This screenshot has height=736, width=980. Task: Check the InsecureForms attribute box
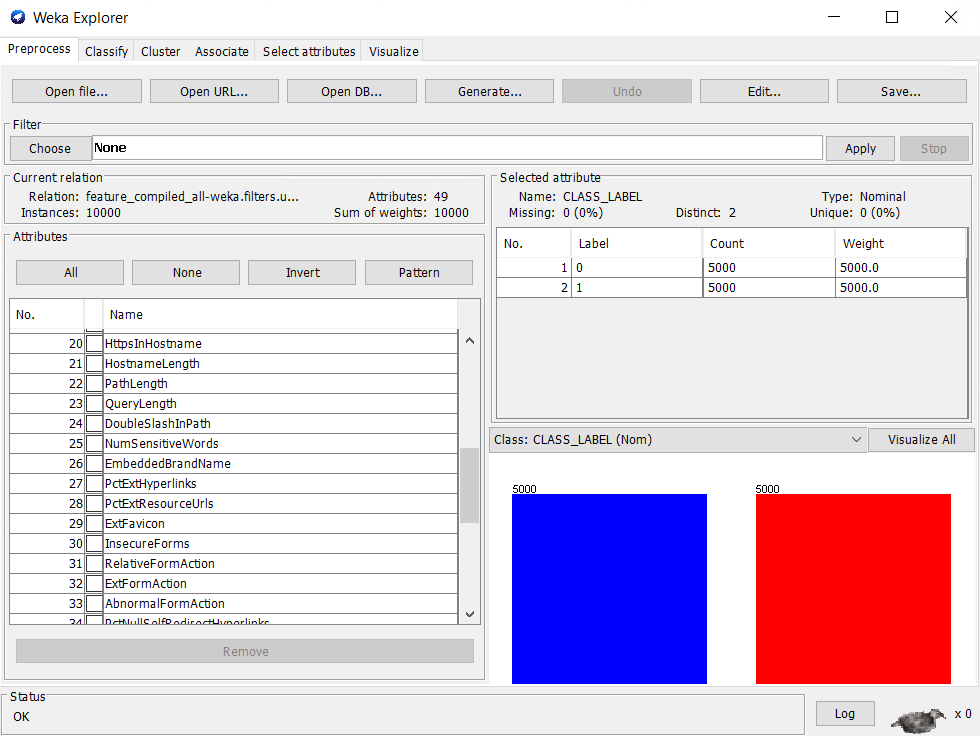(x=94, y=544)
